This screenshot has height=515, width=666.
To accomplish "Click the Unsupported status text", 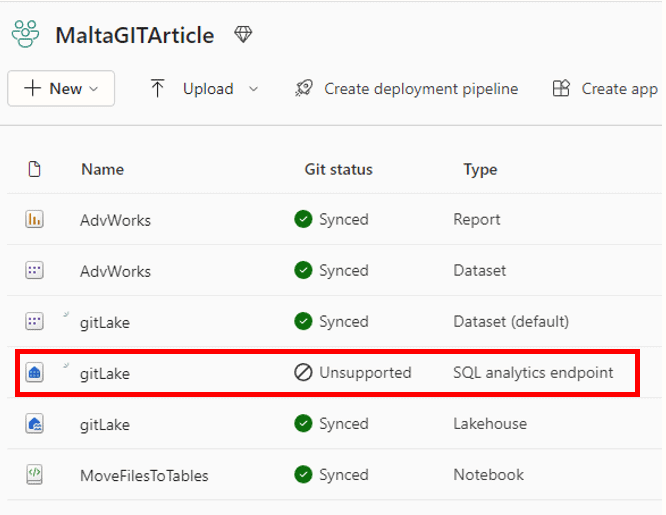I will pos(365,373).
